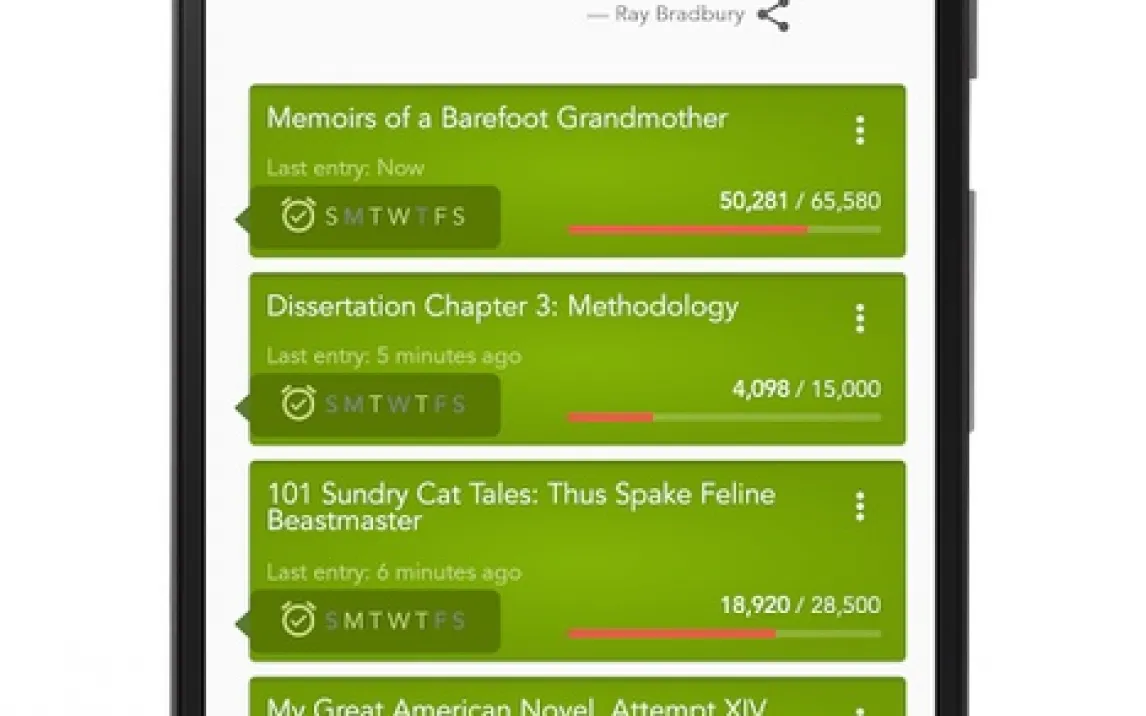
Task: Select My Great American Novel, Attempt XIV card
Action: (516, 703)
